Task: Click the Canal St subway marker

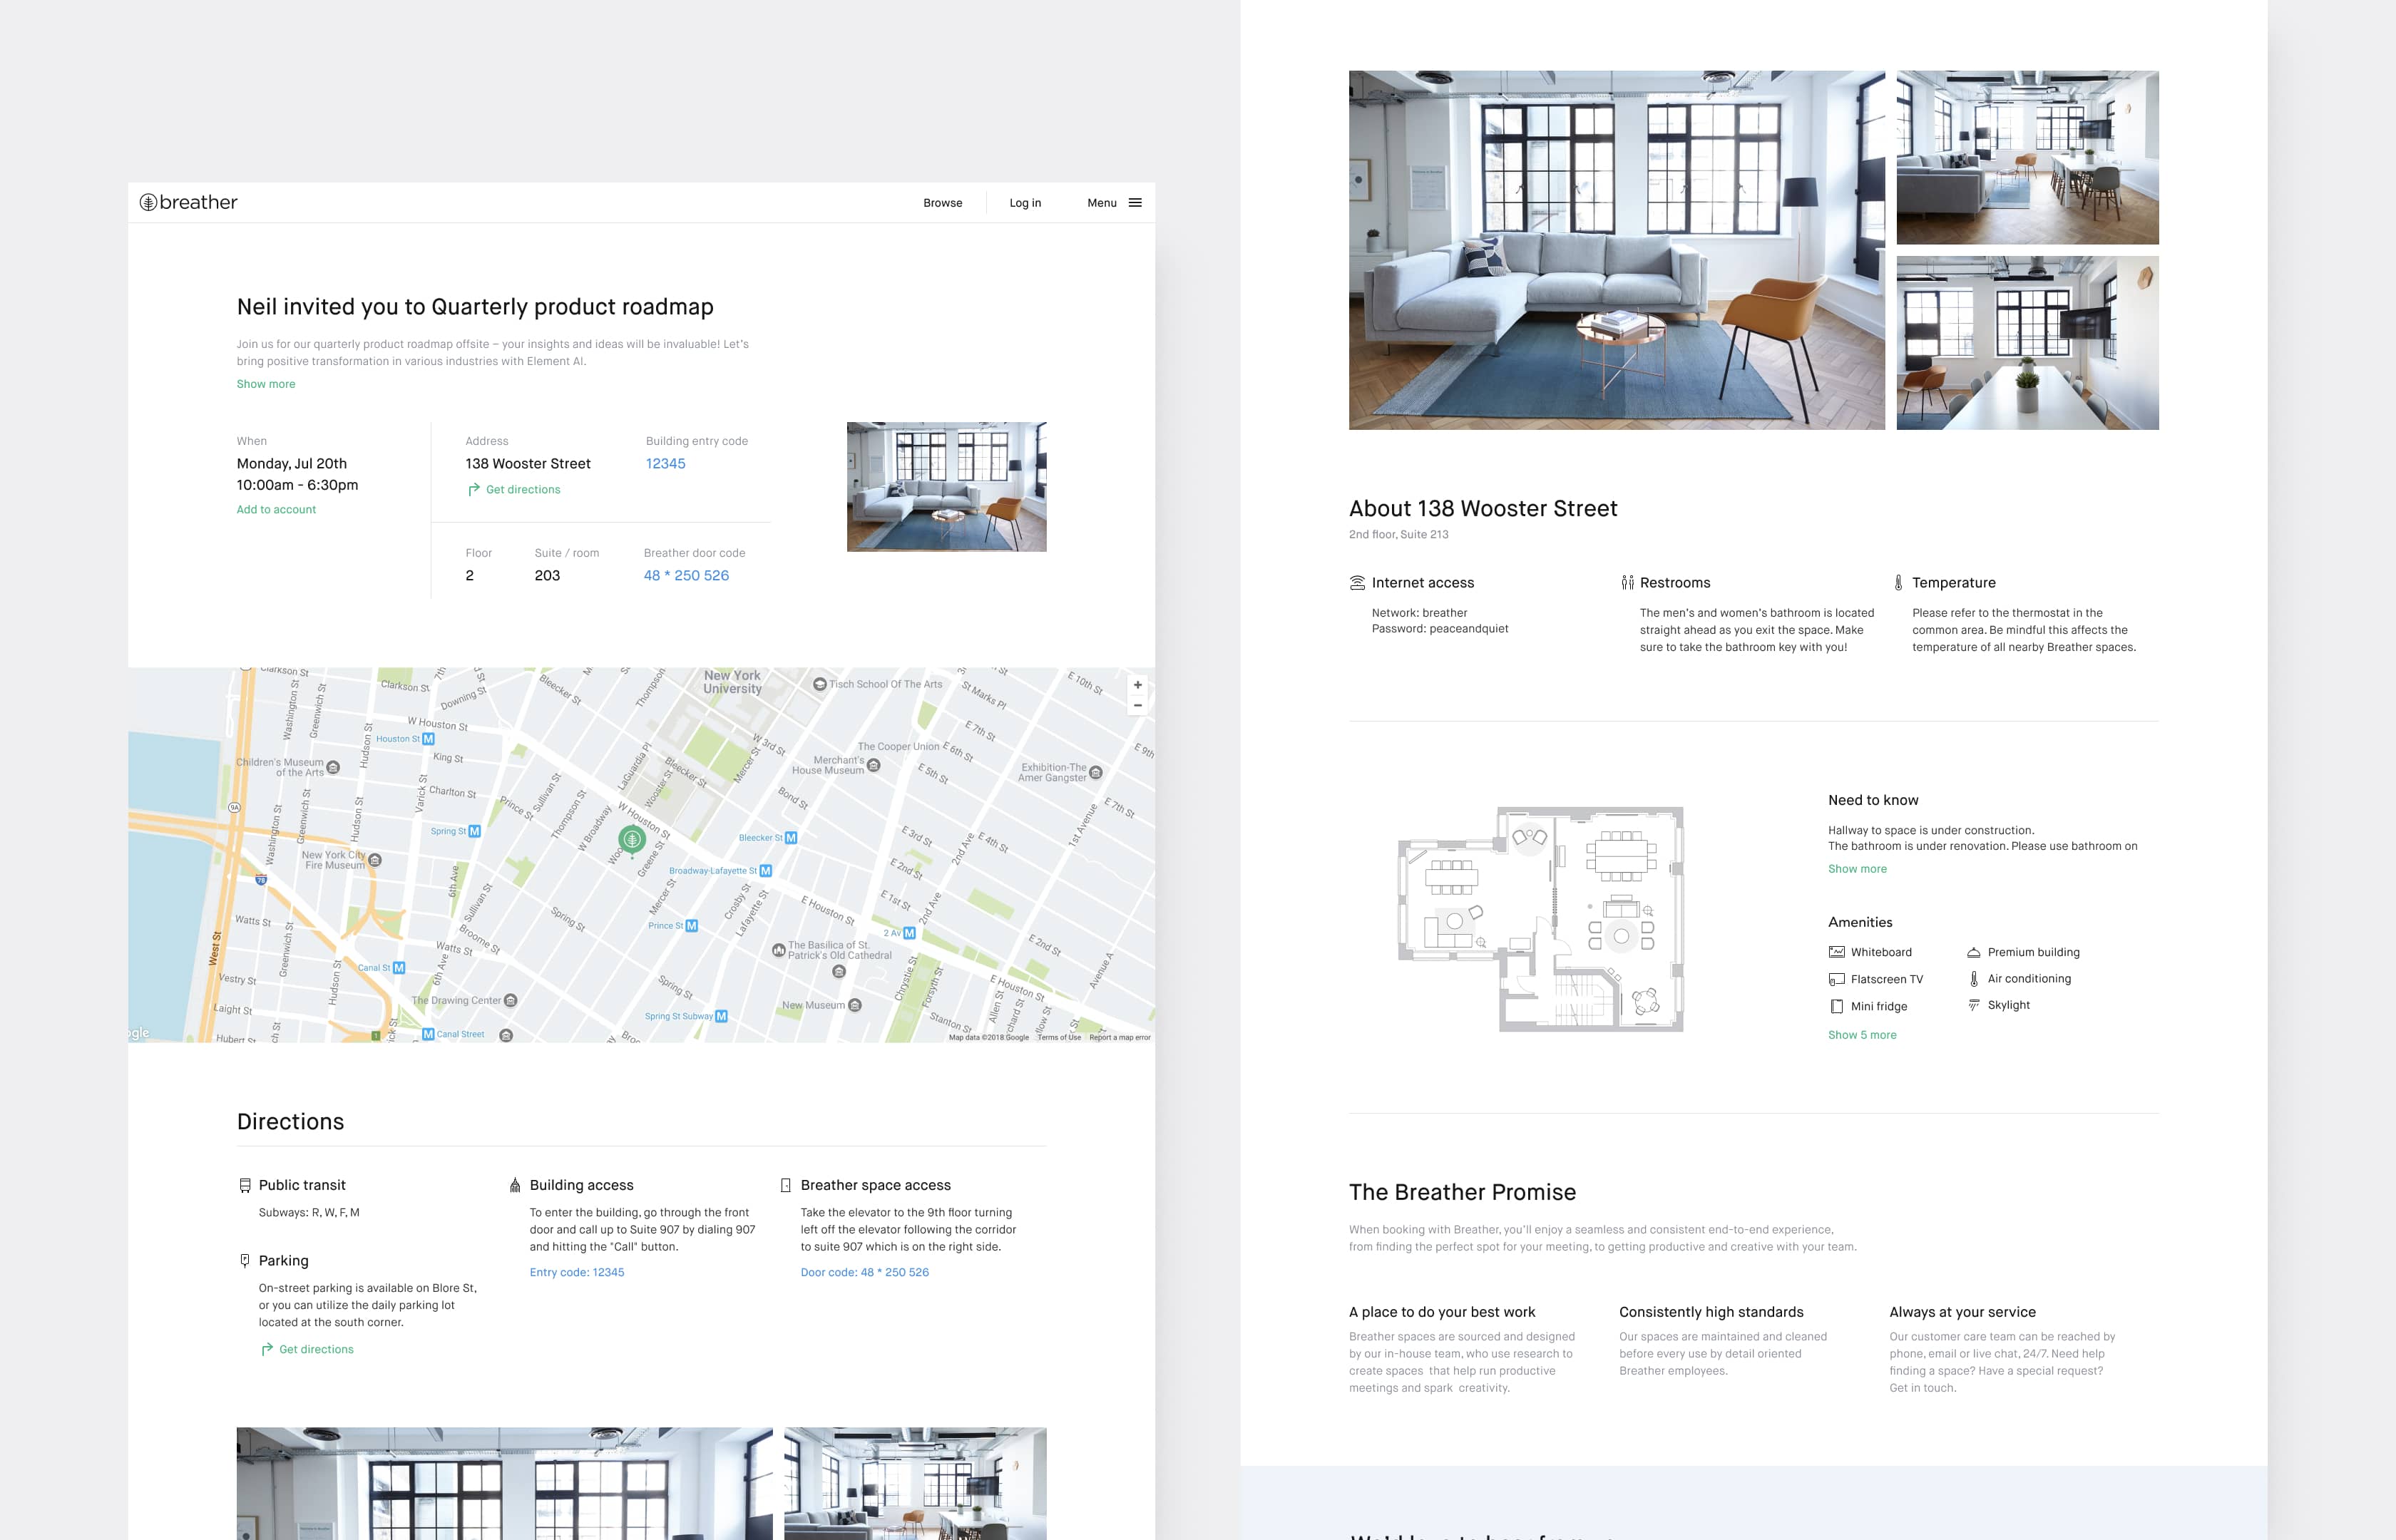Action: 399,968
